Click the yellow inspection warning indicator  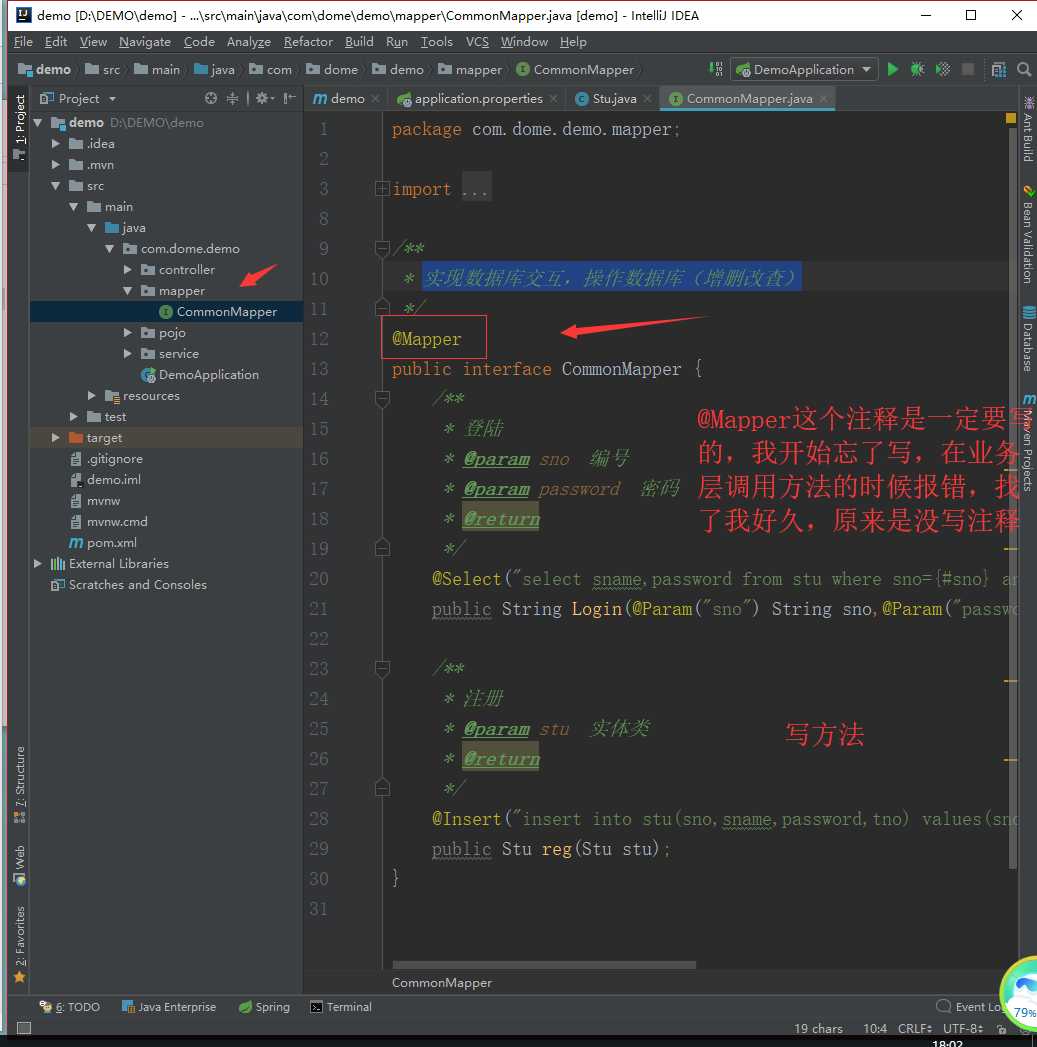[1011, 118]
